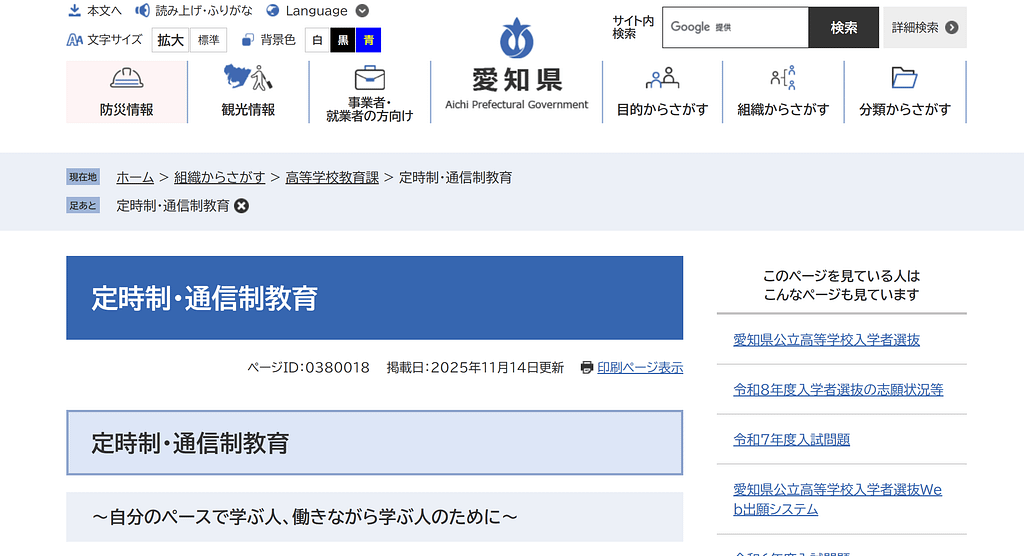Switch background color to black (黒)

[343, 40]
